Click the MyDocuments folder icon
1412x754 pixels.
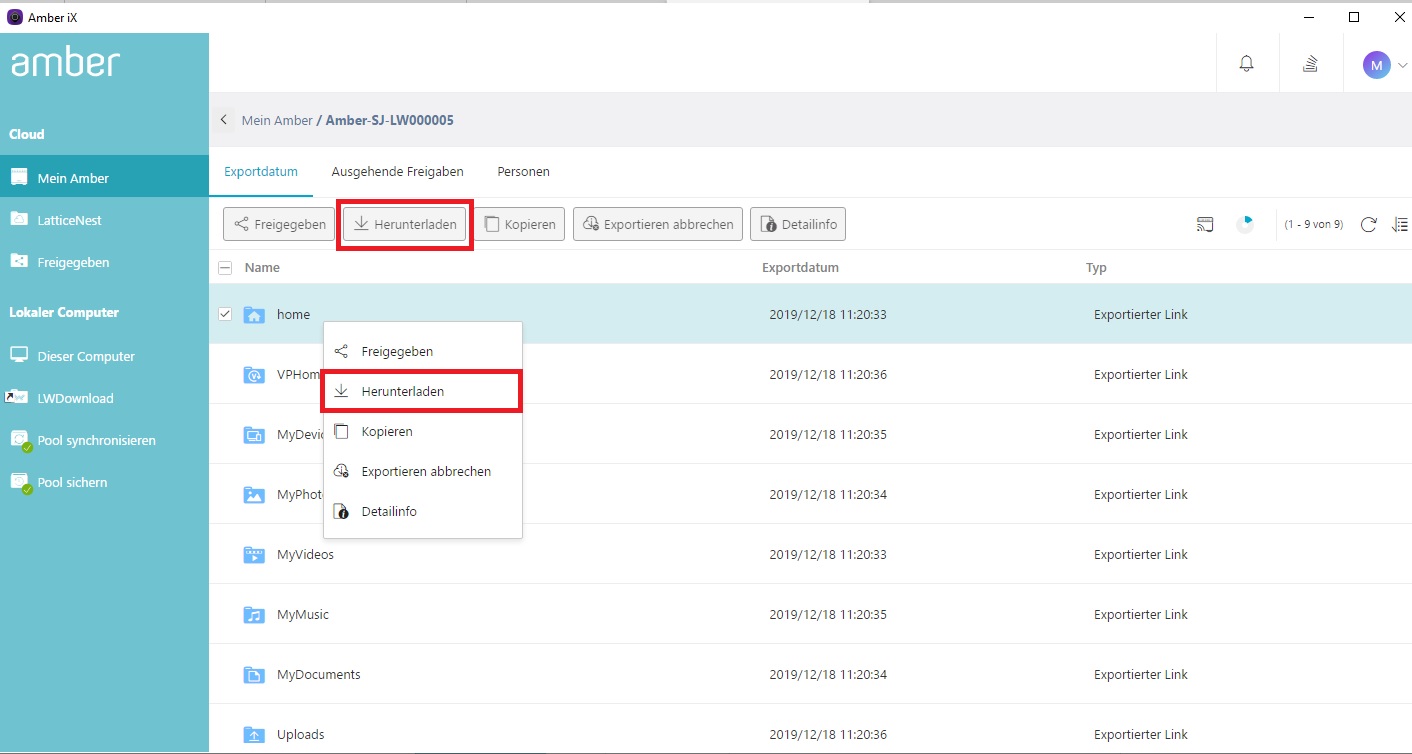[254, 675]
